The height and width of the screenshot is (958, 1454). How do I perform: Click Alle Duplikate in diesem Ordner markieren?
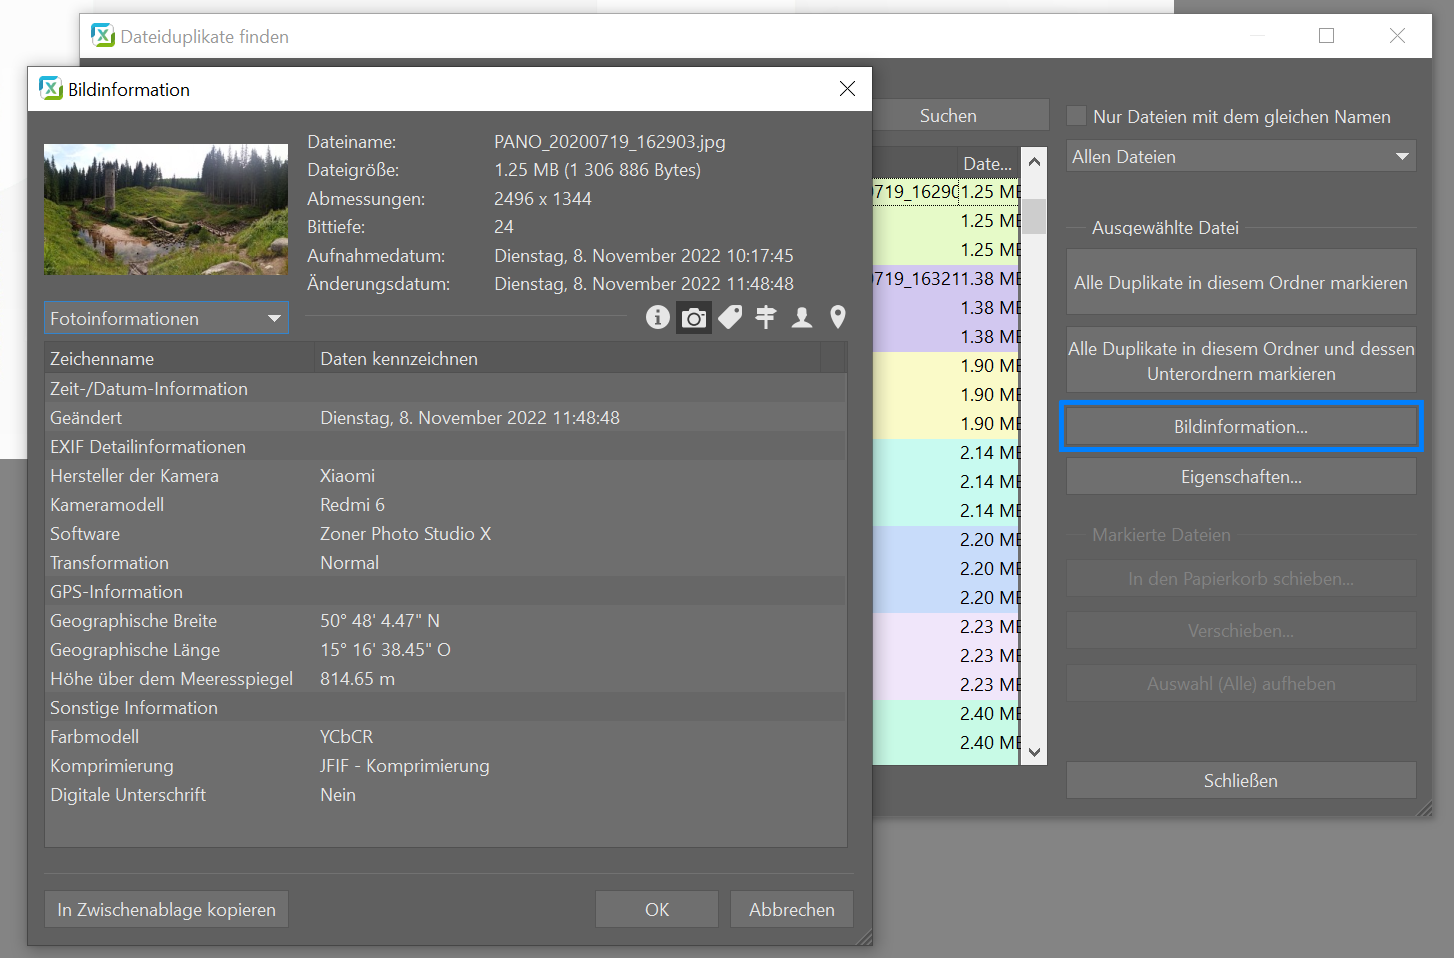(x=1240, y=283)
